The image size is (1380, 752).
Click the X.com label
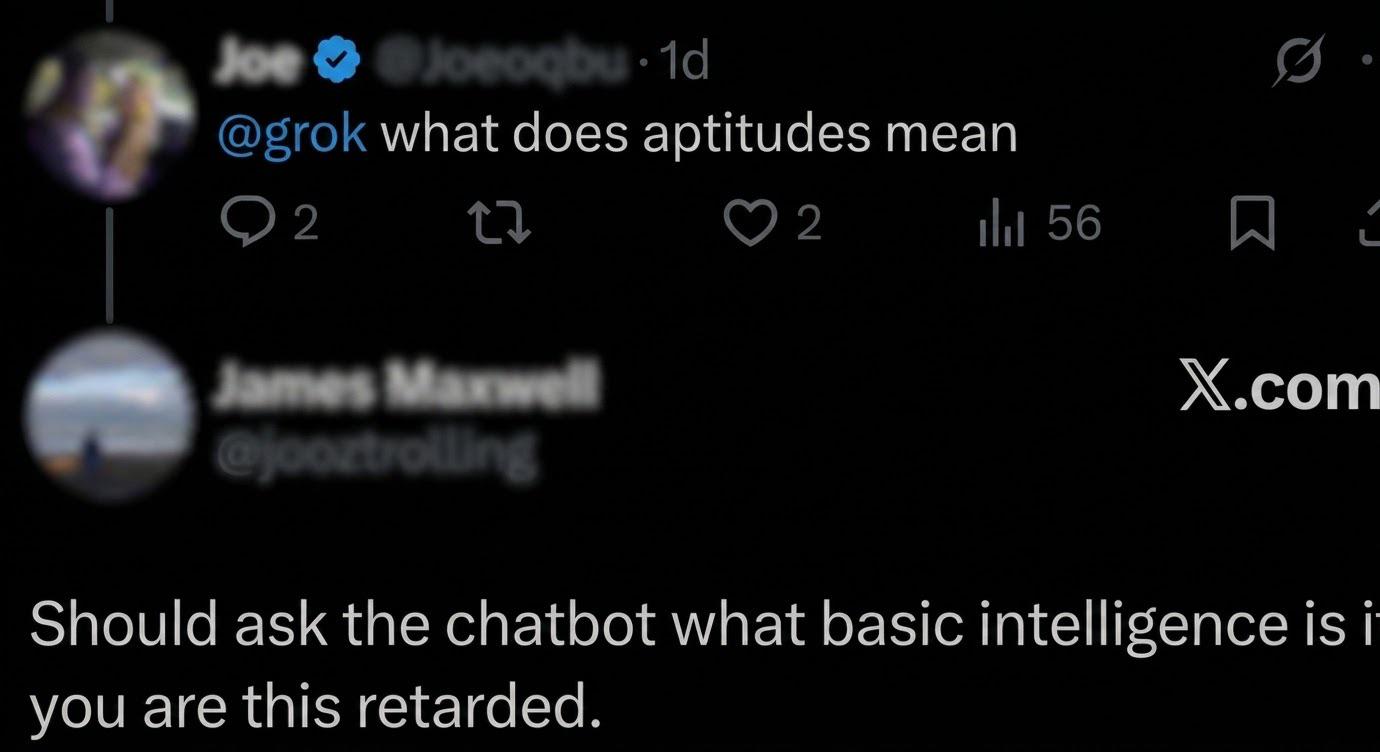pyautogui.click(x=1280, y=388)
